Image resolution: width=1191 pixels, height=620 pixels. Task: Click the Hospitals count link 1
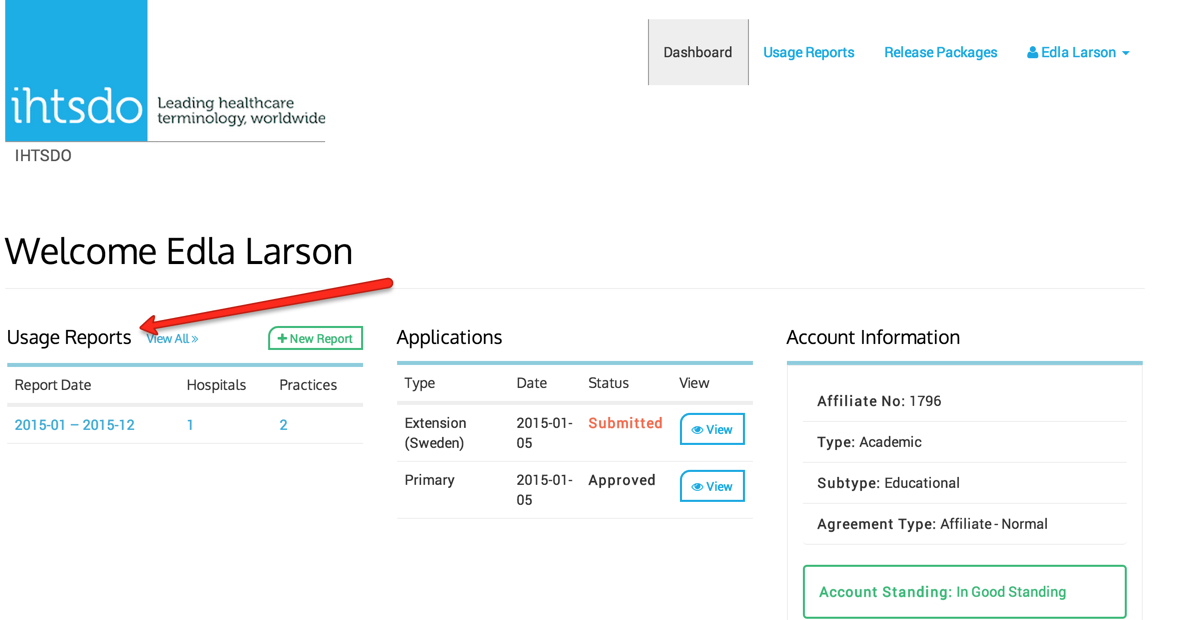click(x=190, y=425)
